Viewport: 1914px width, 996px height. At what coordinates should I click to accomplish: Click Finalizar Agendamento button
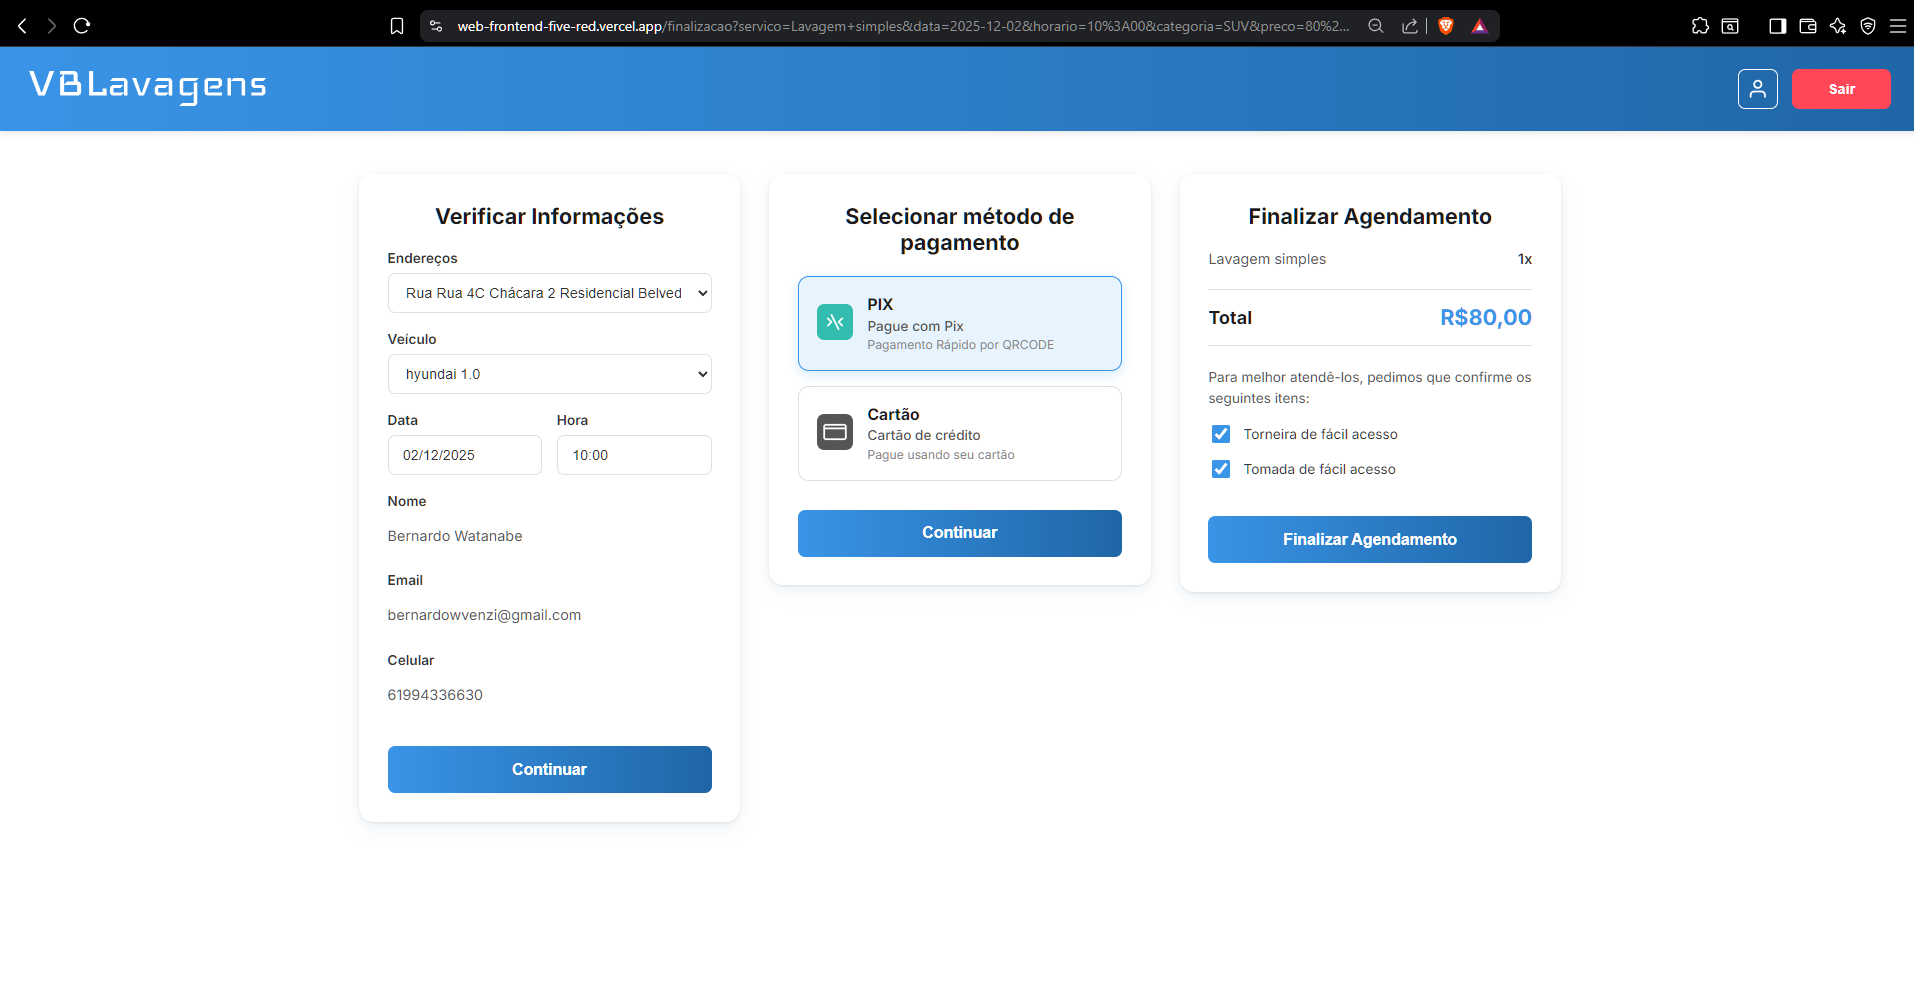(x=1369, y=539)
